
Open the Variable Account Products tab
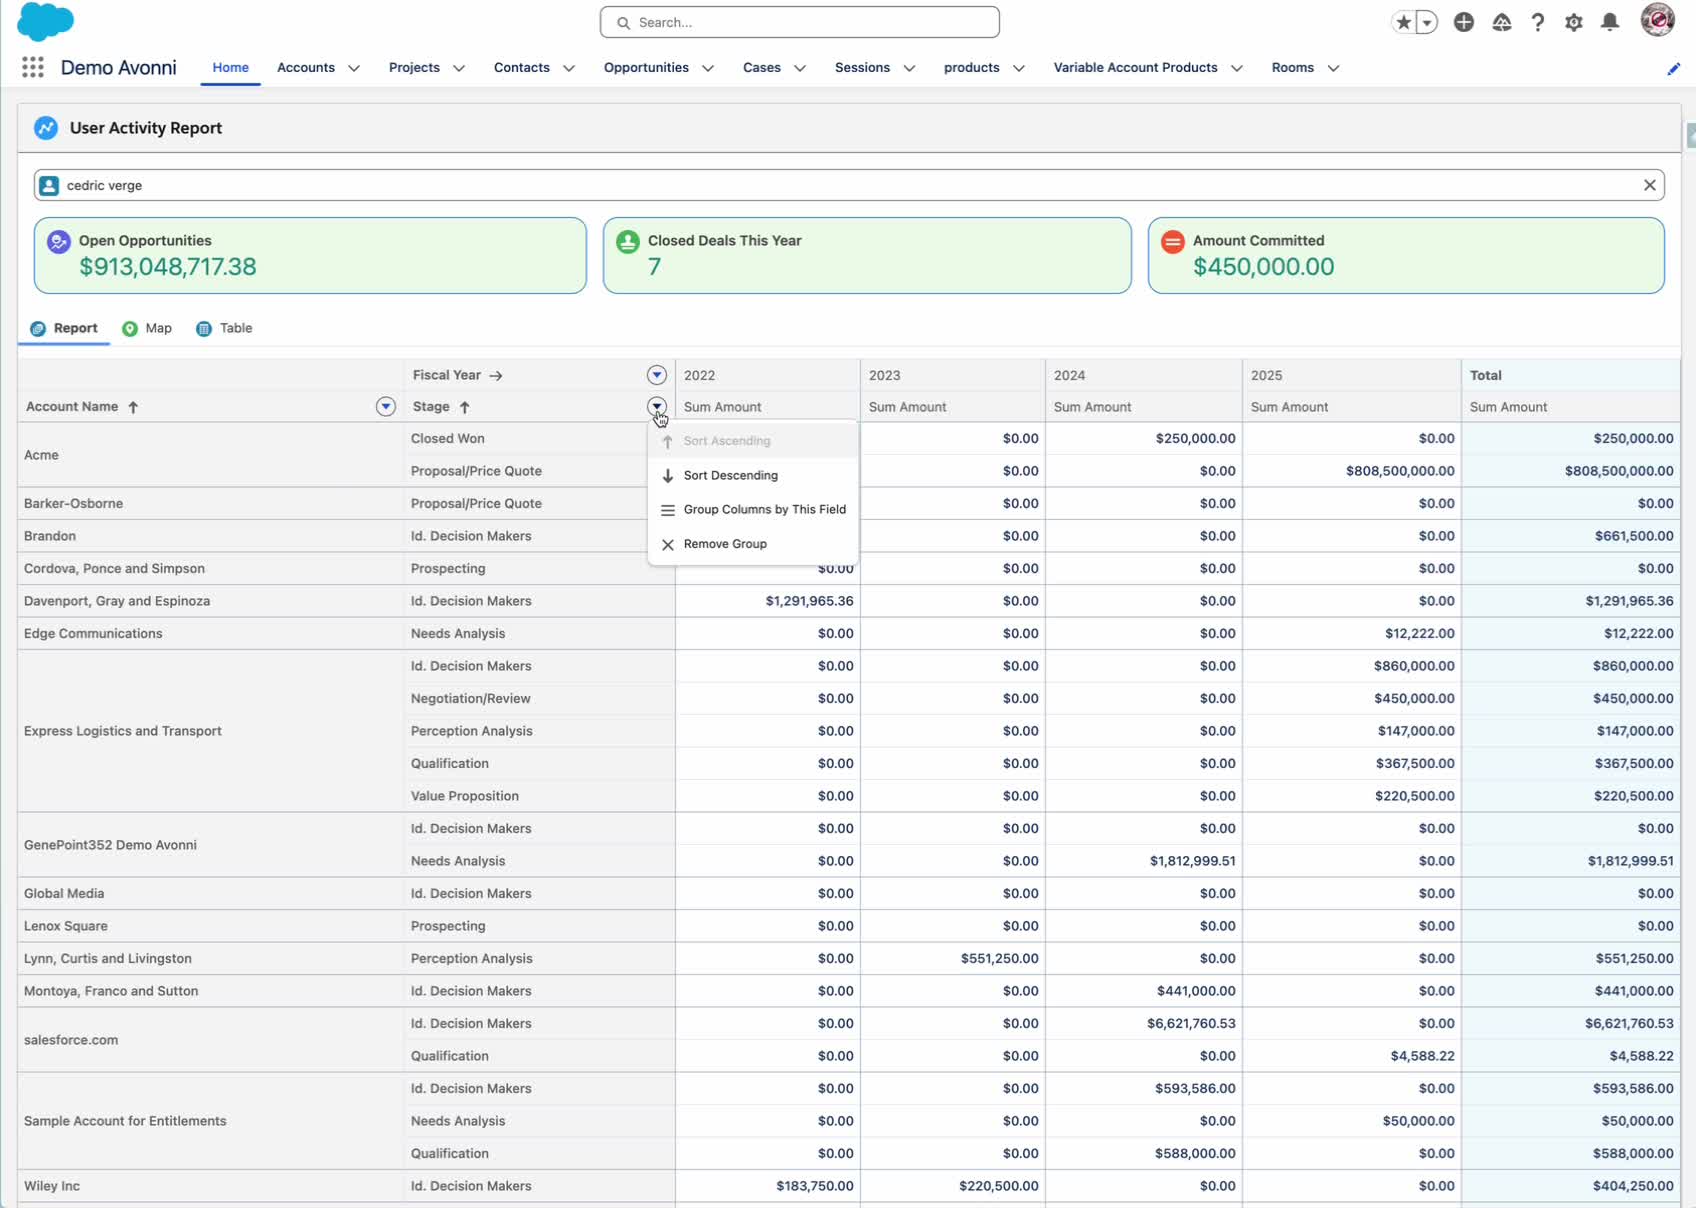[x=1135, y=68]
